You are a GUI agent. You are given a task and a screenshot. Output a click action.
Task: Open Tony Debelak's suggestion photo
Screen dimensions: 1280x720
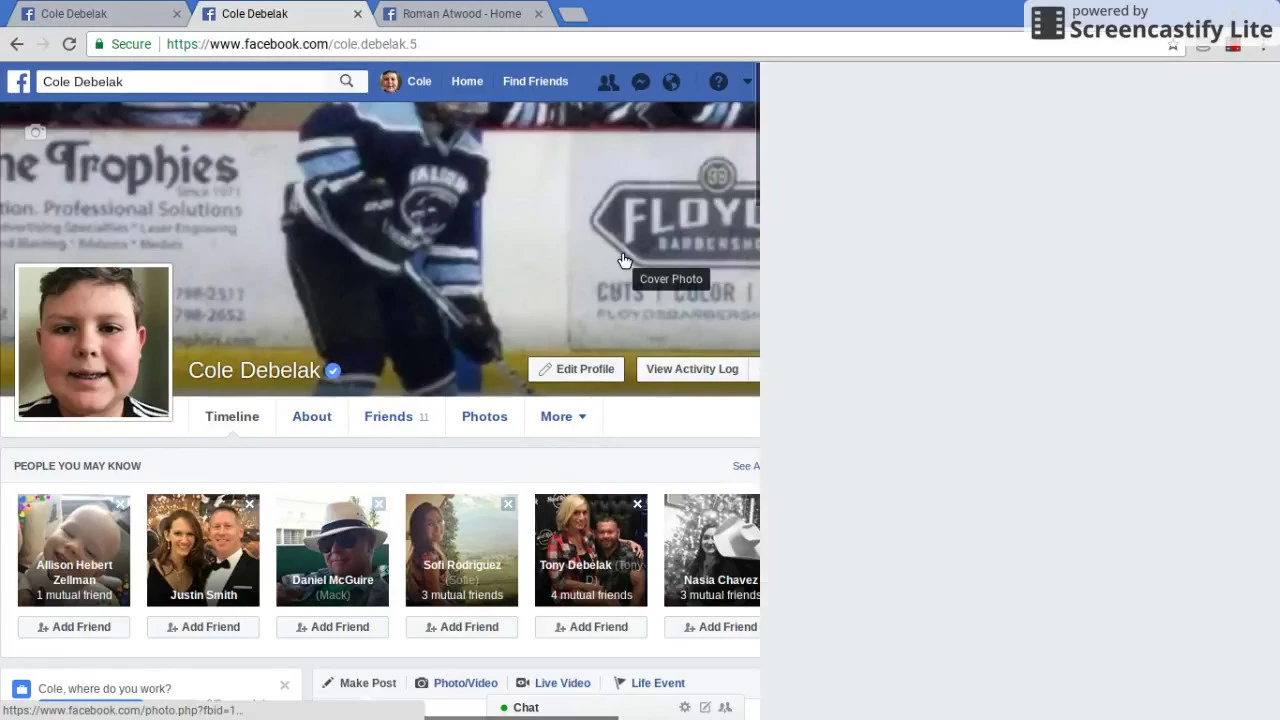591,550
